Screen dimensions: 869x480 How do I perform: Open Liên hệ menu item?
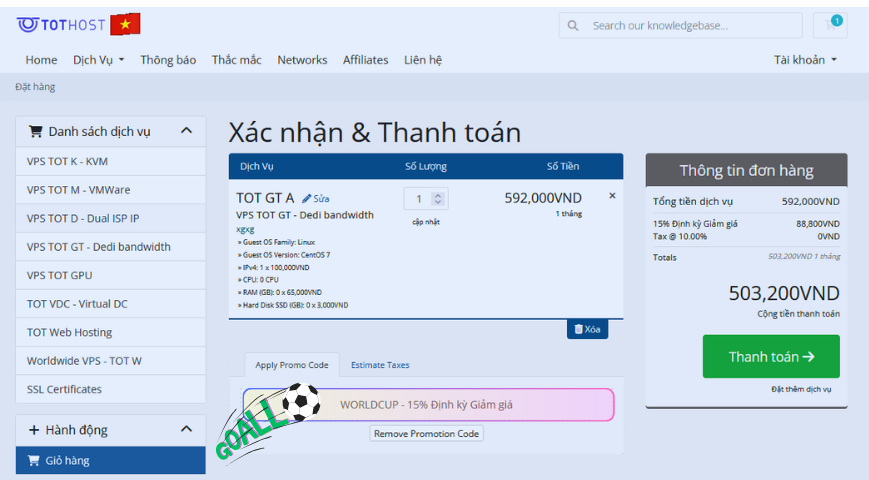coord(423,60)
